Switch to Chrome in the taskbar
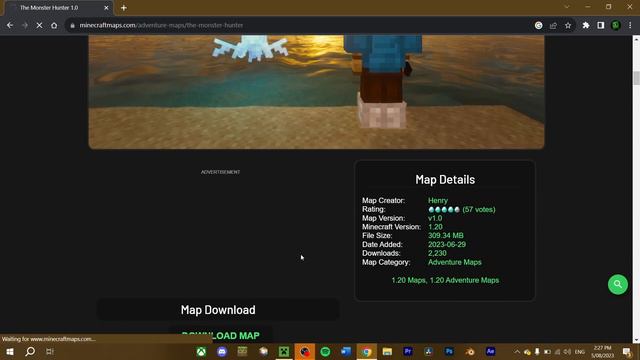This screenshot has height=360, width=640. [367, 351]
